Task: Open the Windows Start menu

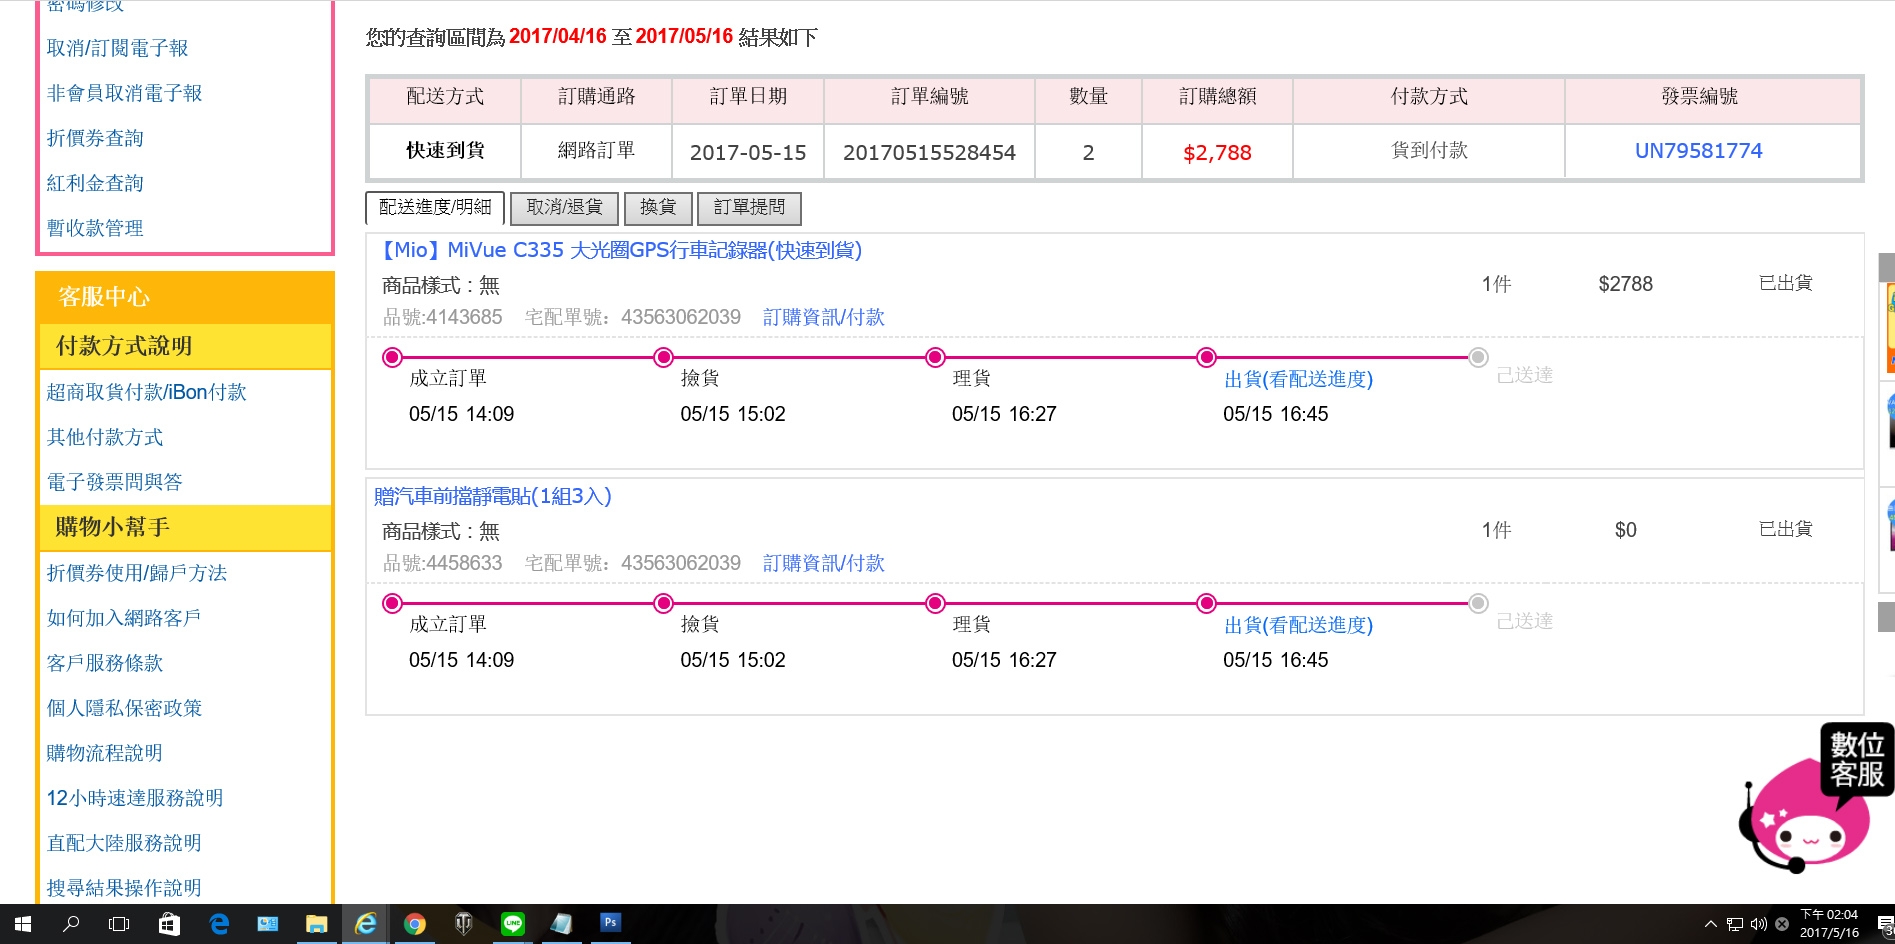Action: click(22, 924)
